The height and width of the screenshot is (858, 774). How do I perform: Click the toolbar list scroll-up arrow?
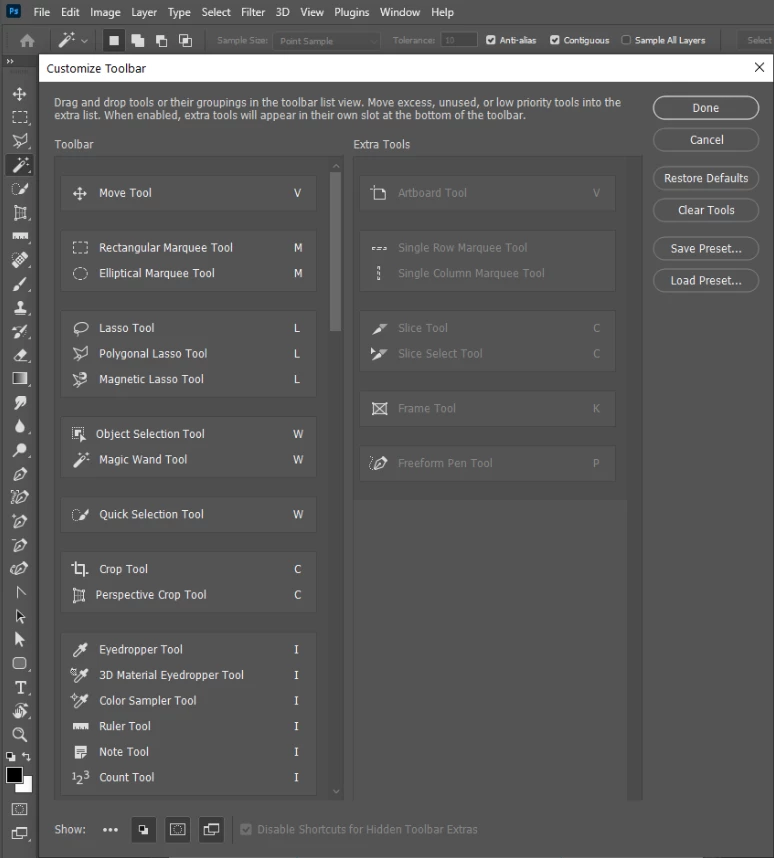click(x=336, y=166)
